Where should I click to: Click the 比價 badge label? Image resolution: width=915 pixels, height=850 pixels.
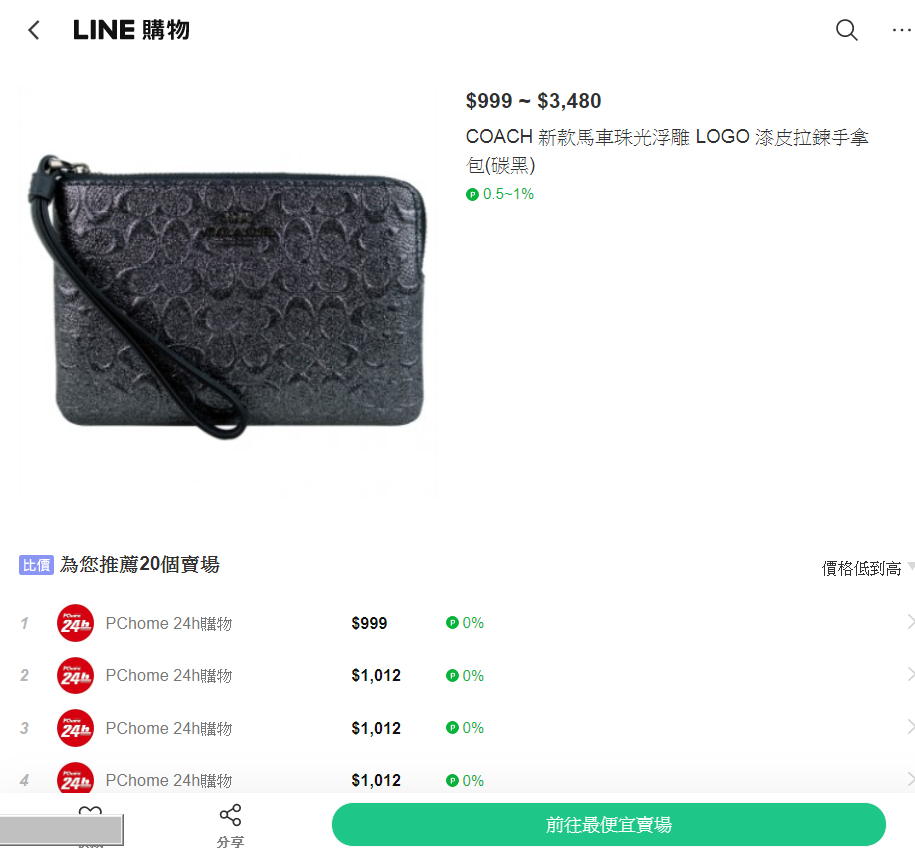tap(36, 565)
